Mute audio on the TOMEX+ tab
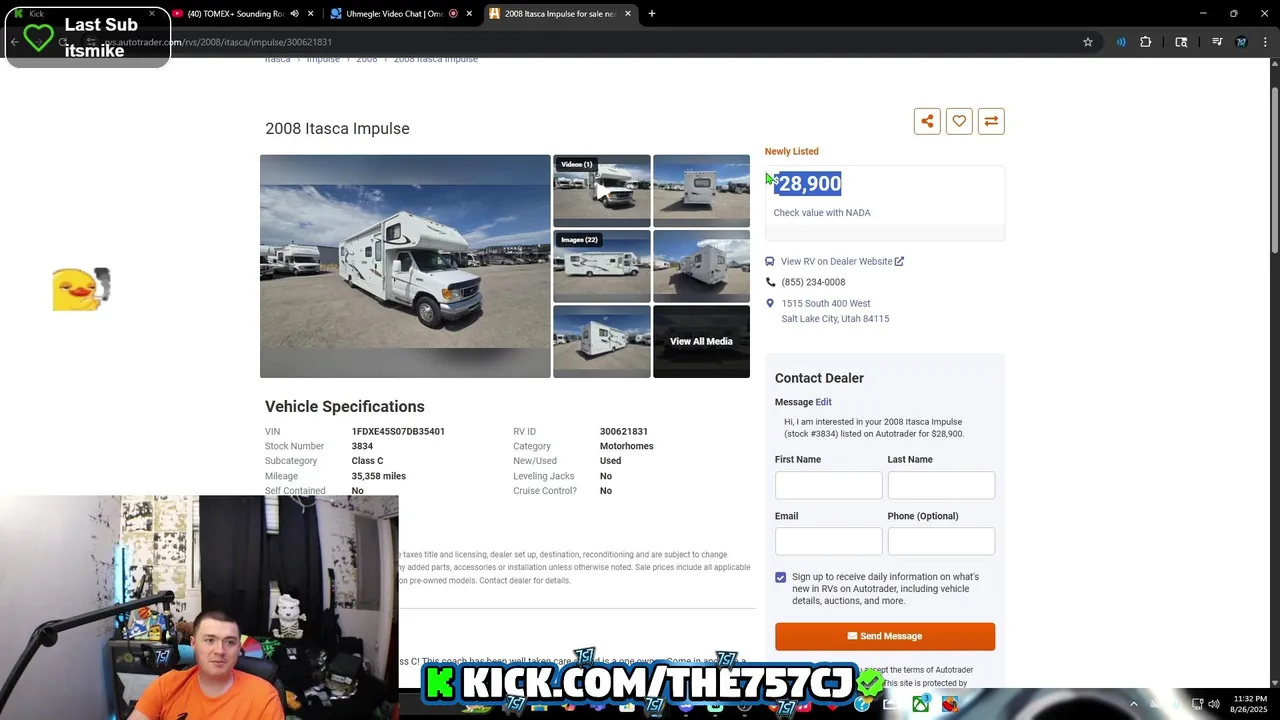 point(294,14)
